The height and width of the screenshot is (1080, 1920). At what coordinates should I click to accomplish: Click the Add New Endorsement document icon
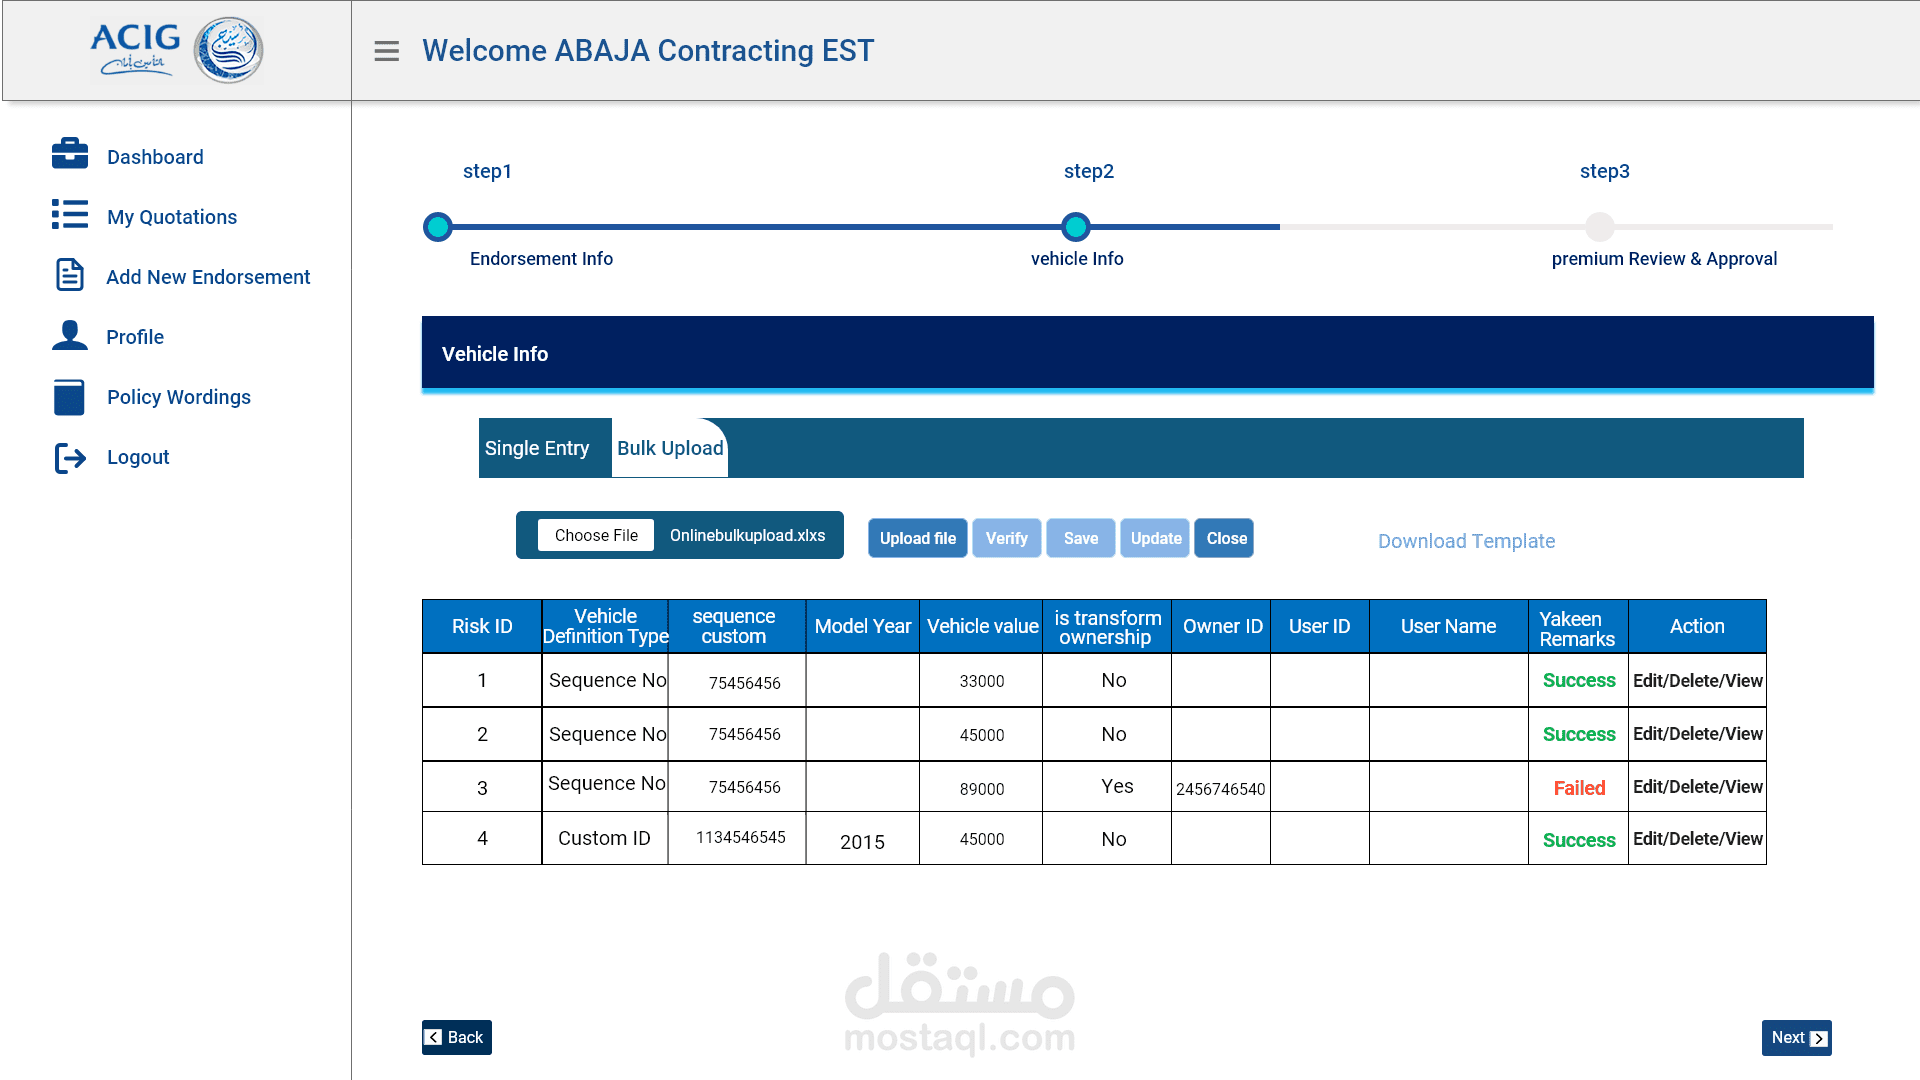point(70,274)
